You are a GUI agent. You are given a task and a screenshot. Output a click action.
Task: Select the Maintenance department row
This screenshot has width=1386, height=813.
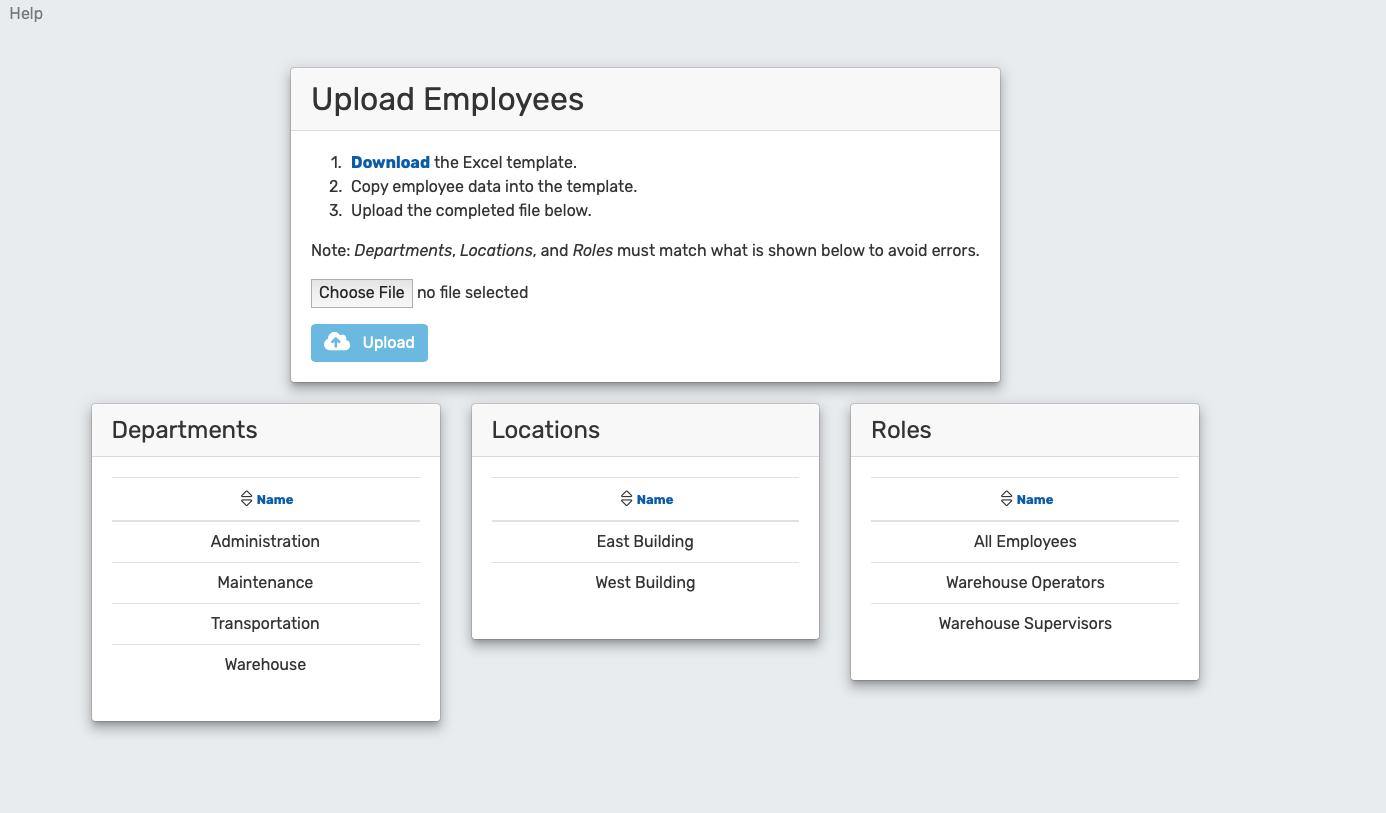(x=265, y=582)
